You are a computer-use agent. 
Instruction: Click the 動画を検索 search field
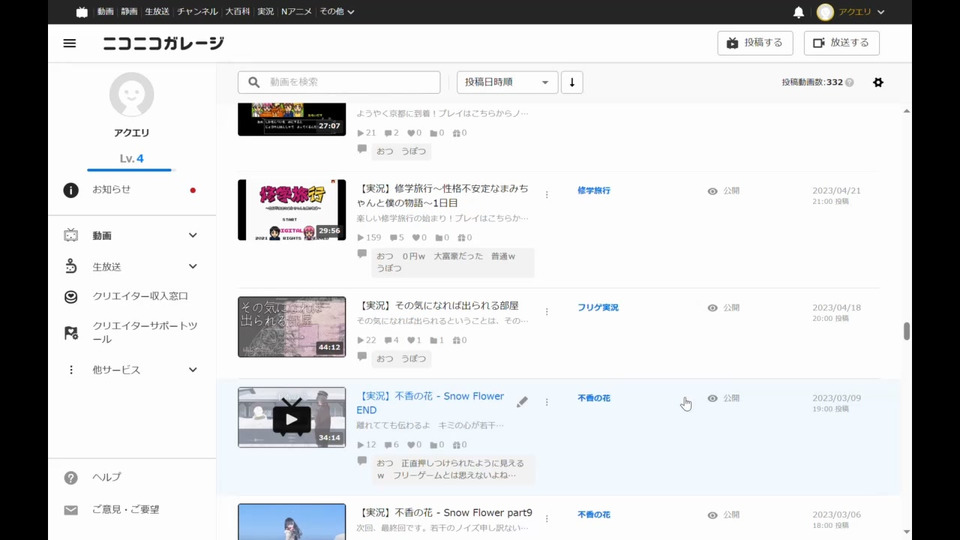point(339,82)
